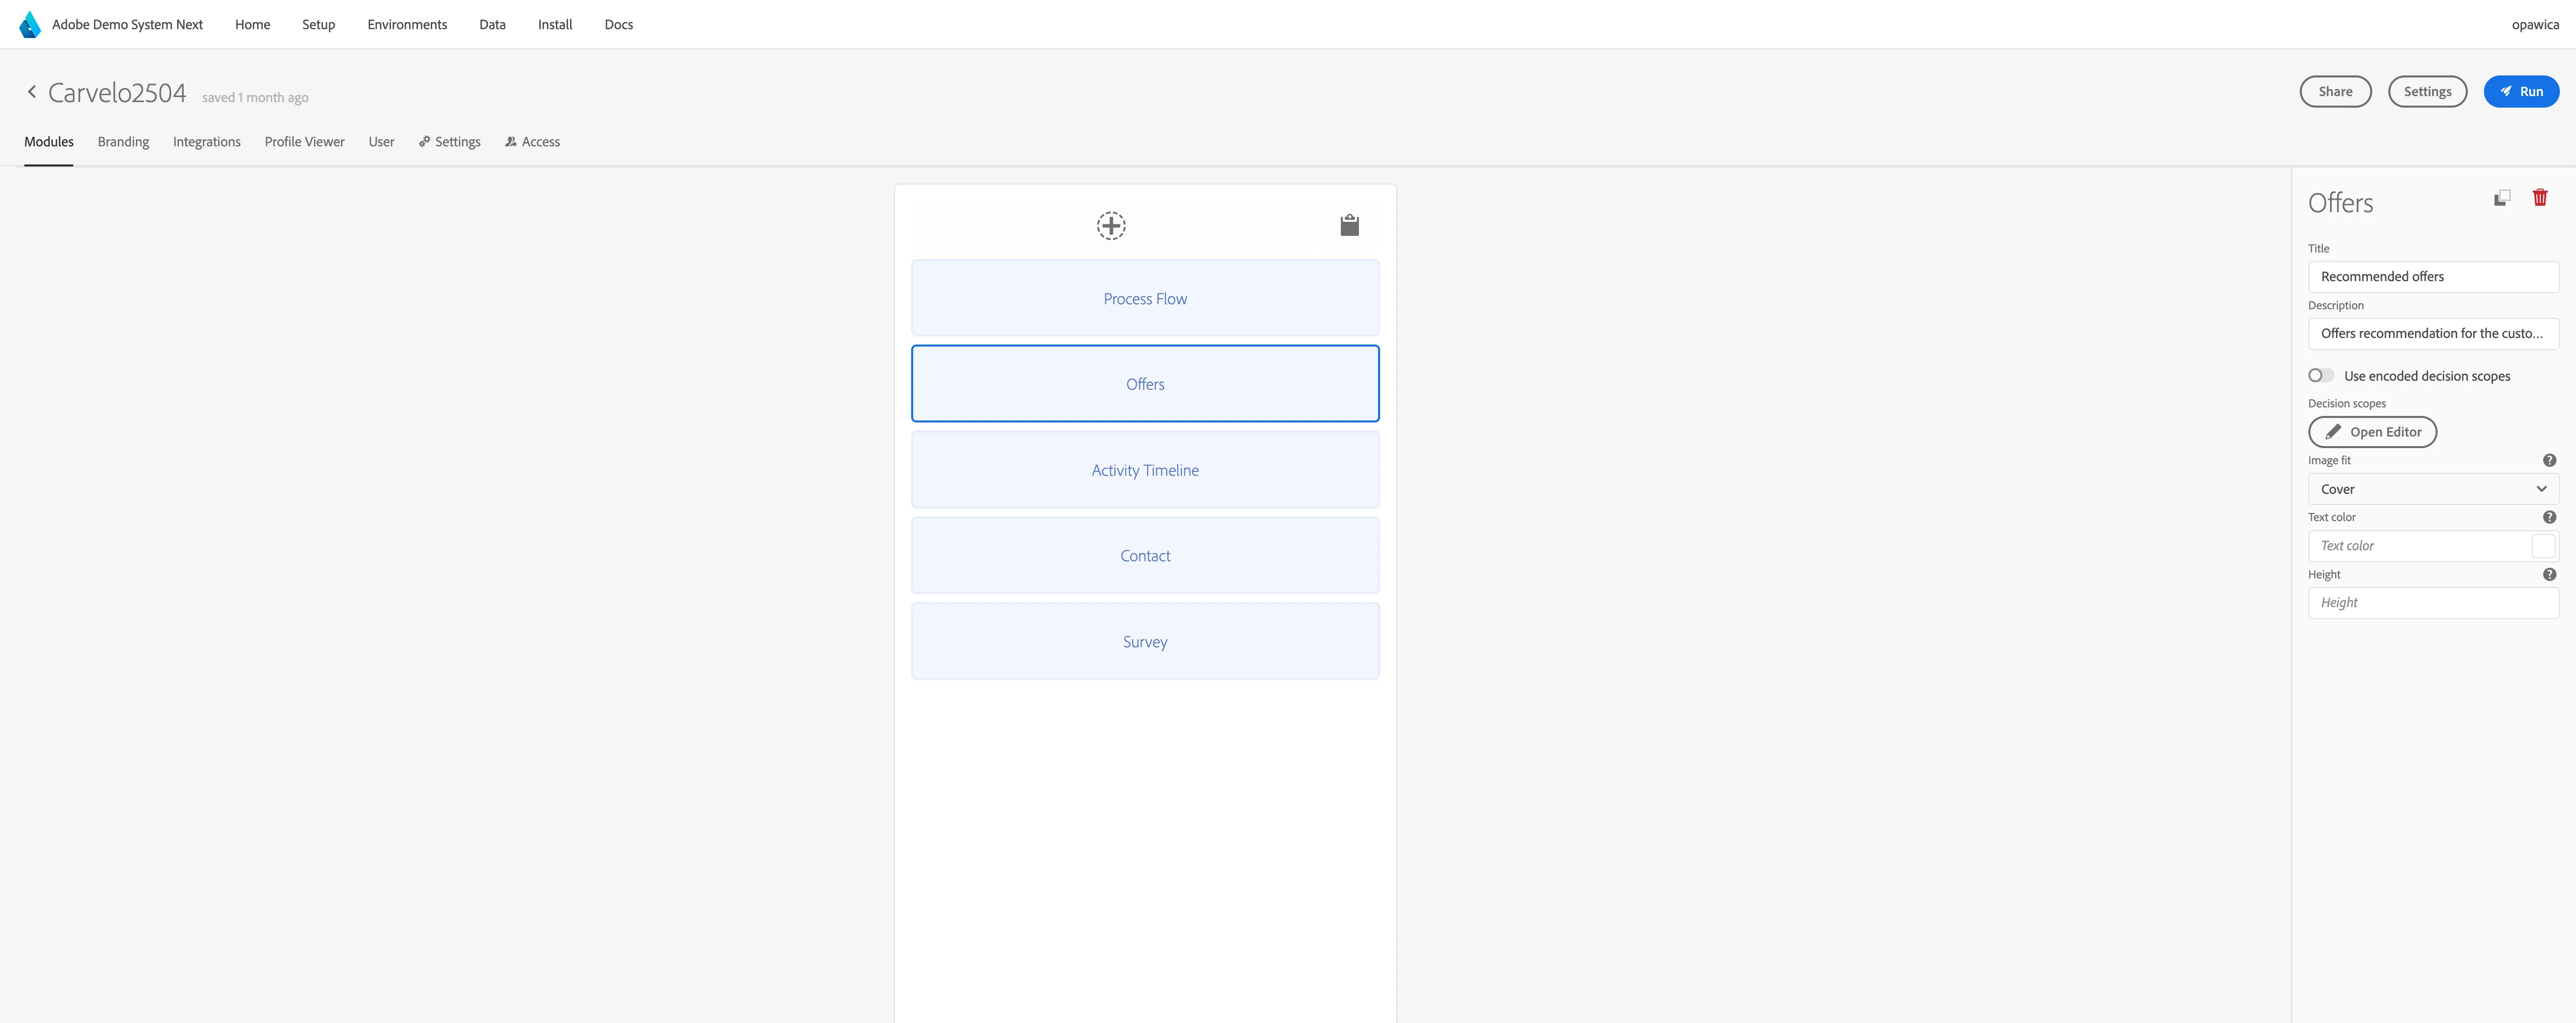Switch to the Settings tab with gears icon
The width and height of the screenshot is (2576, 1023).
click(450, 142)
